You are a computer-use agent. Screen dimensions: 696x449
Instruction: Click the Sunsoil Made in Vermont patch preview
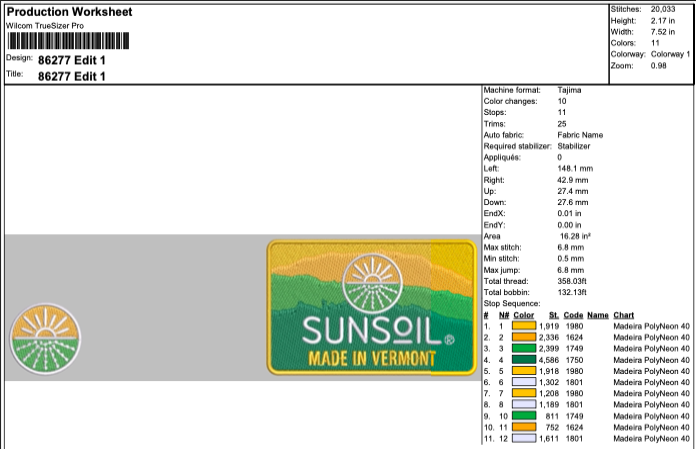pos(372,307)
